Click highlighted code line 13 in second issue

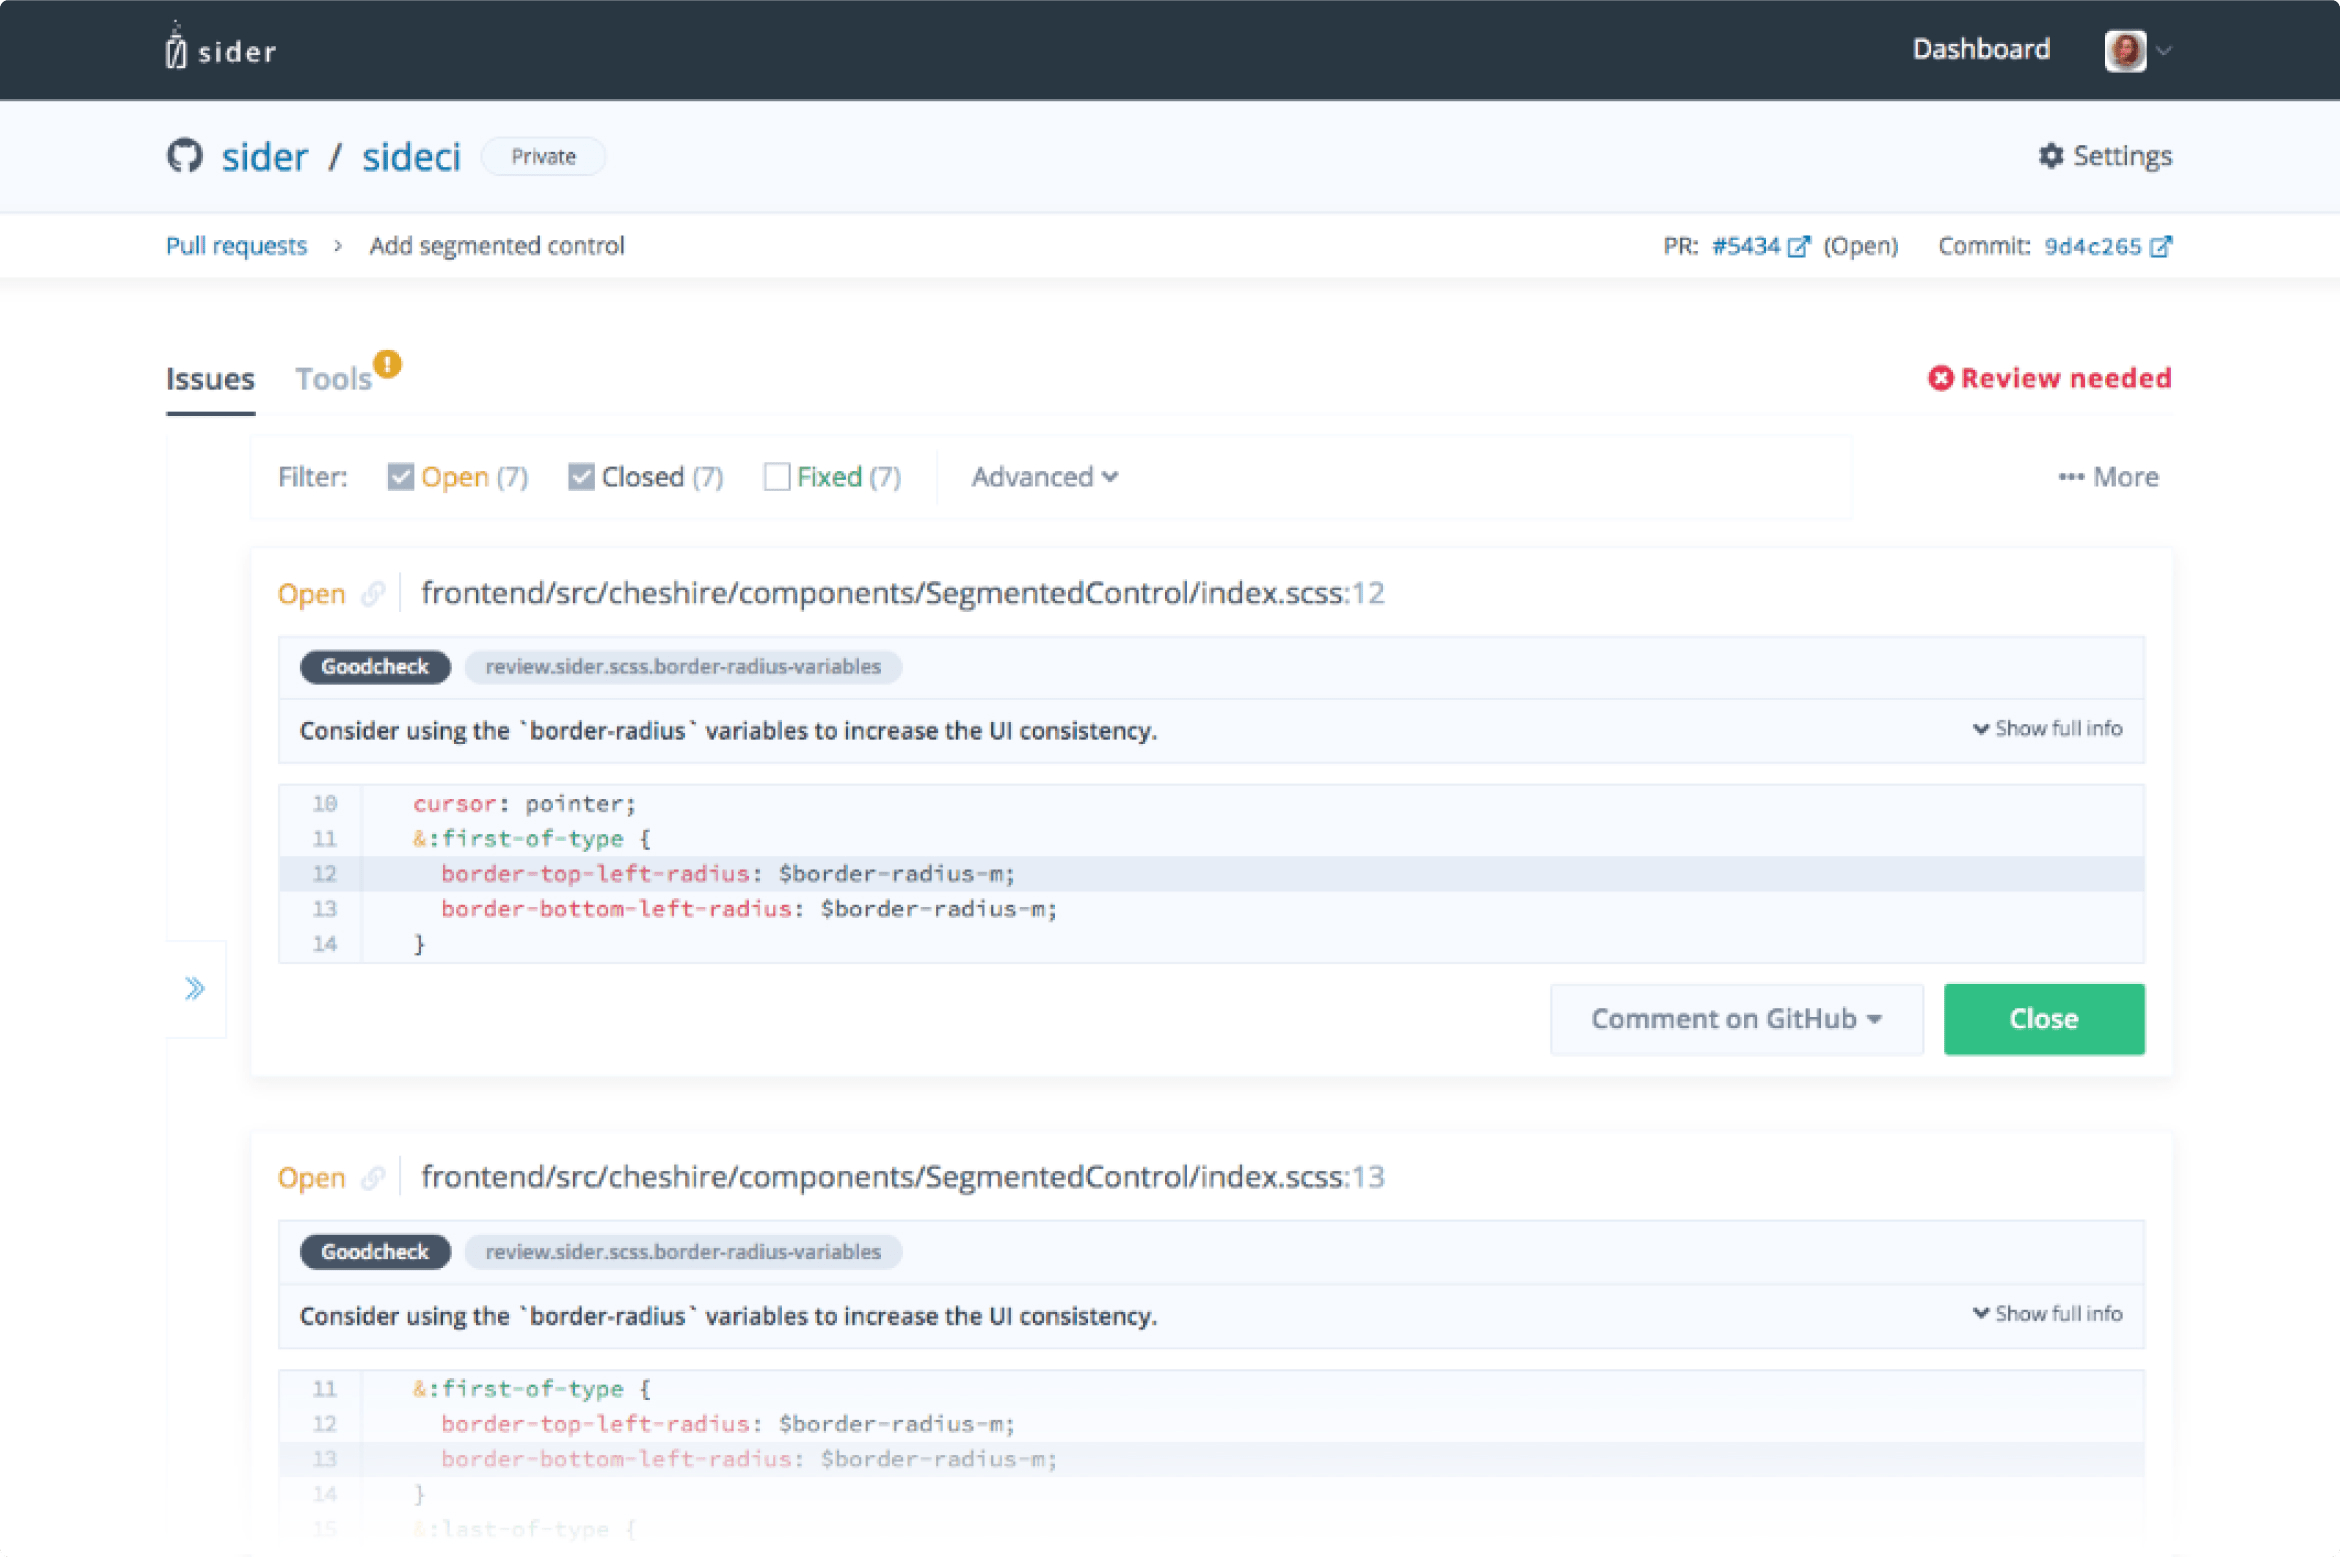pyautogui.click(x=1211, y=1459)
